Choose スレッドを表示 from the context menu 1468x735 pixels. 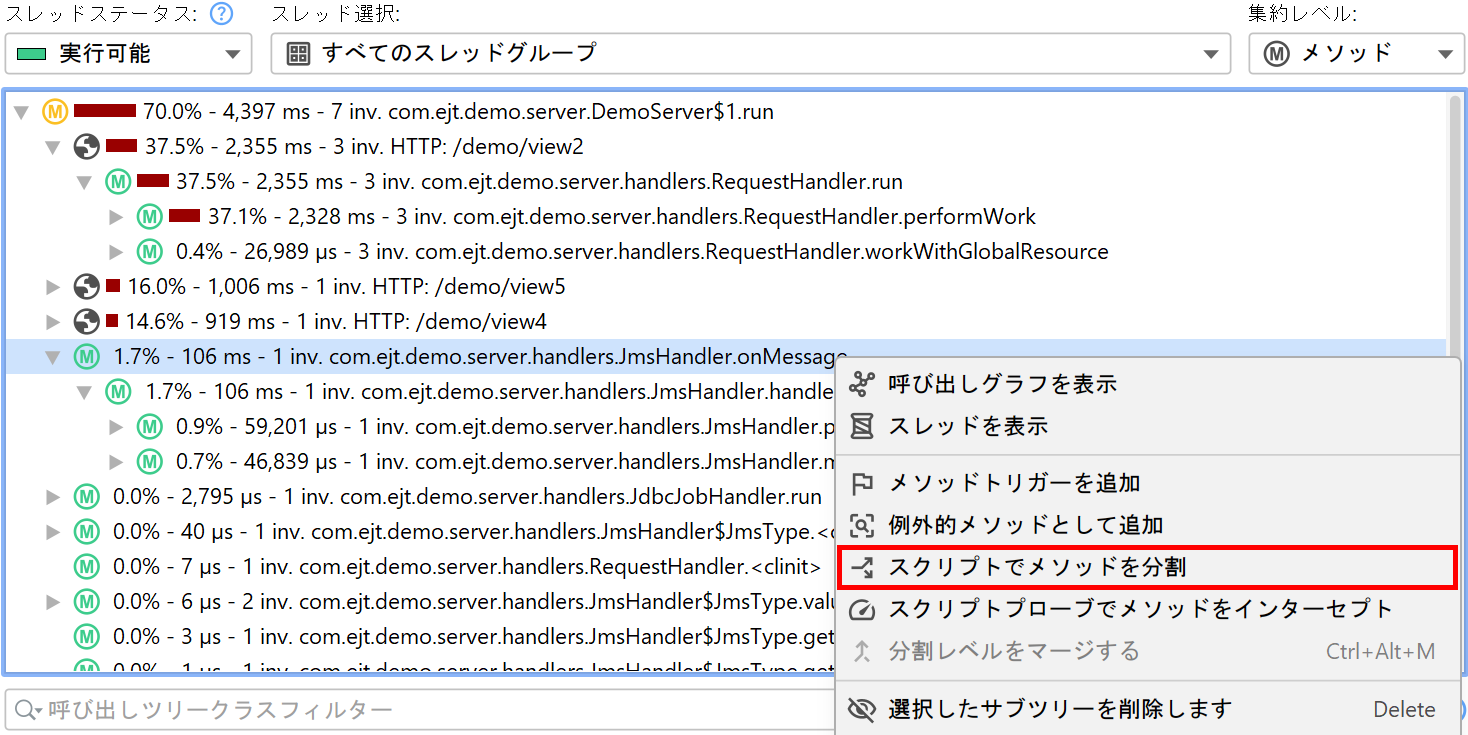pos(967,426)
